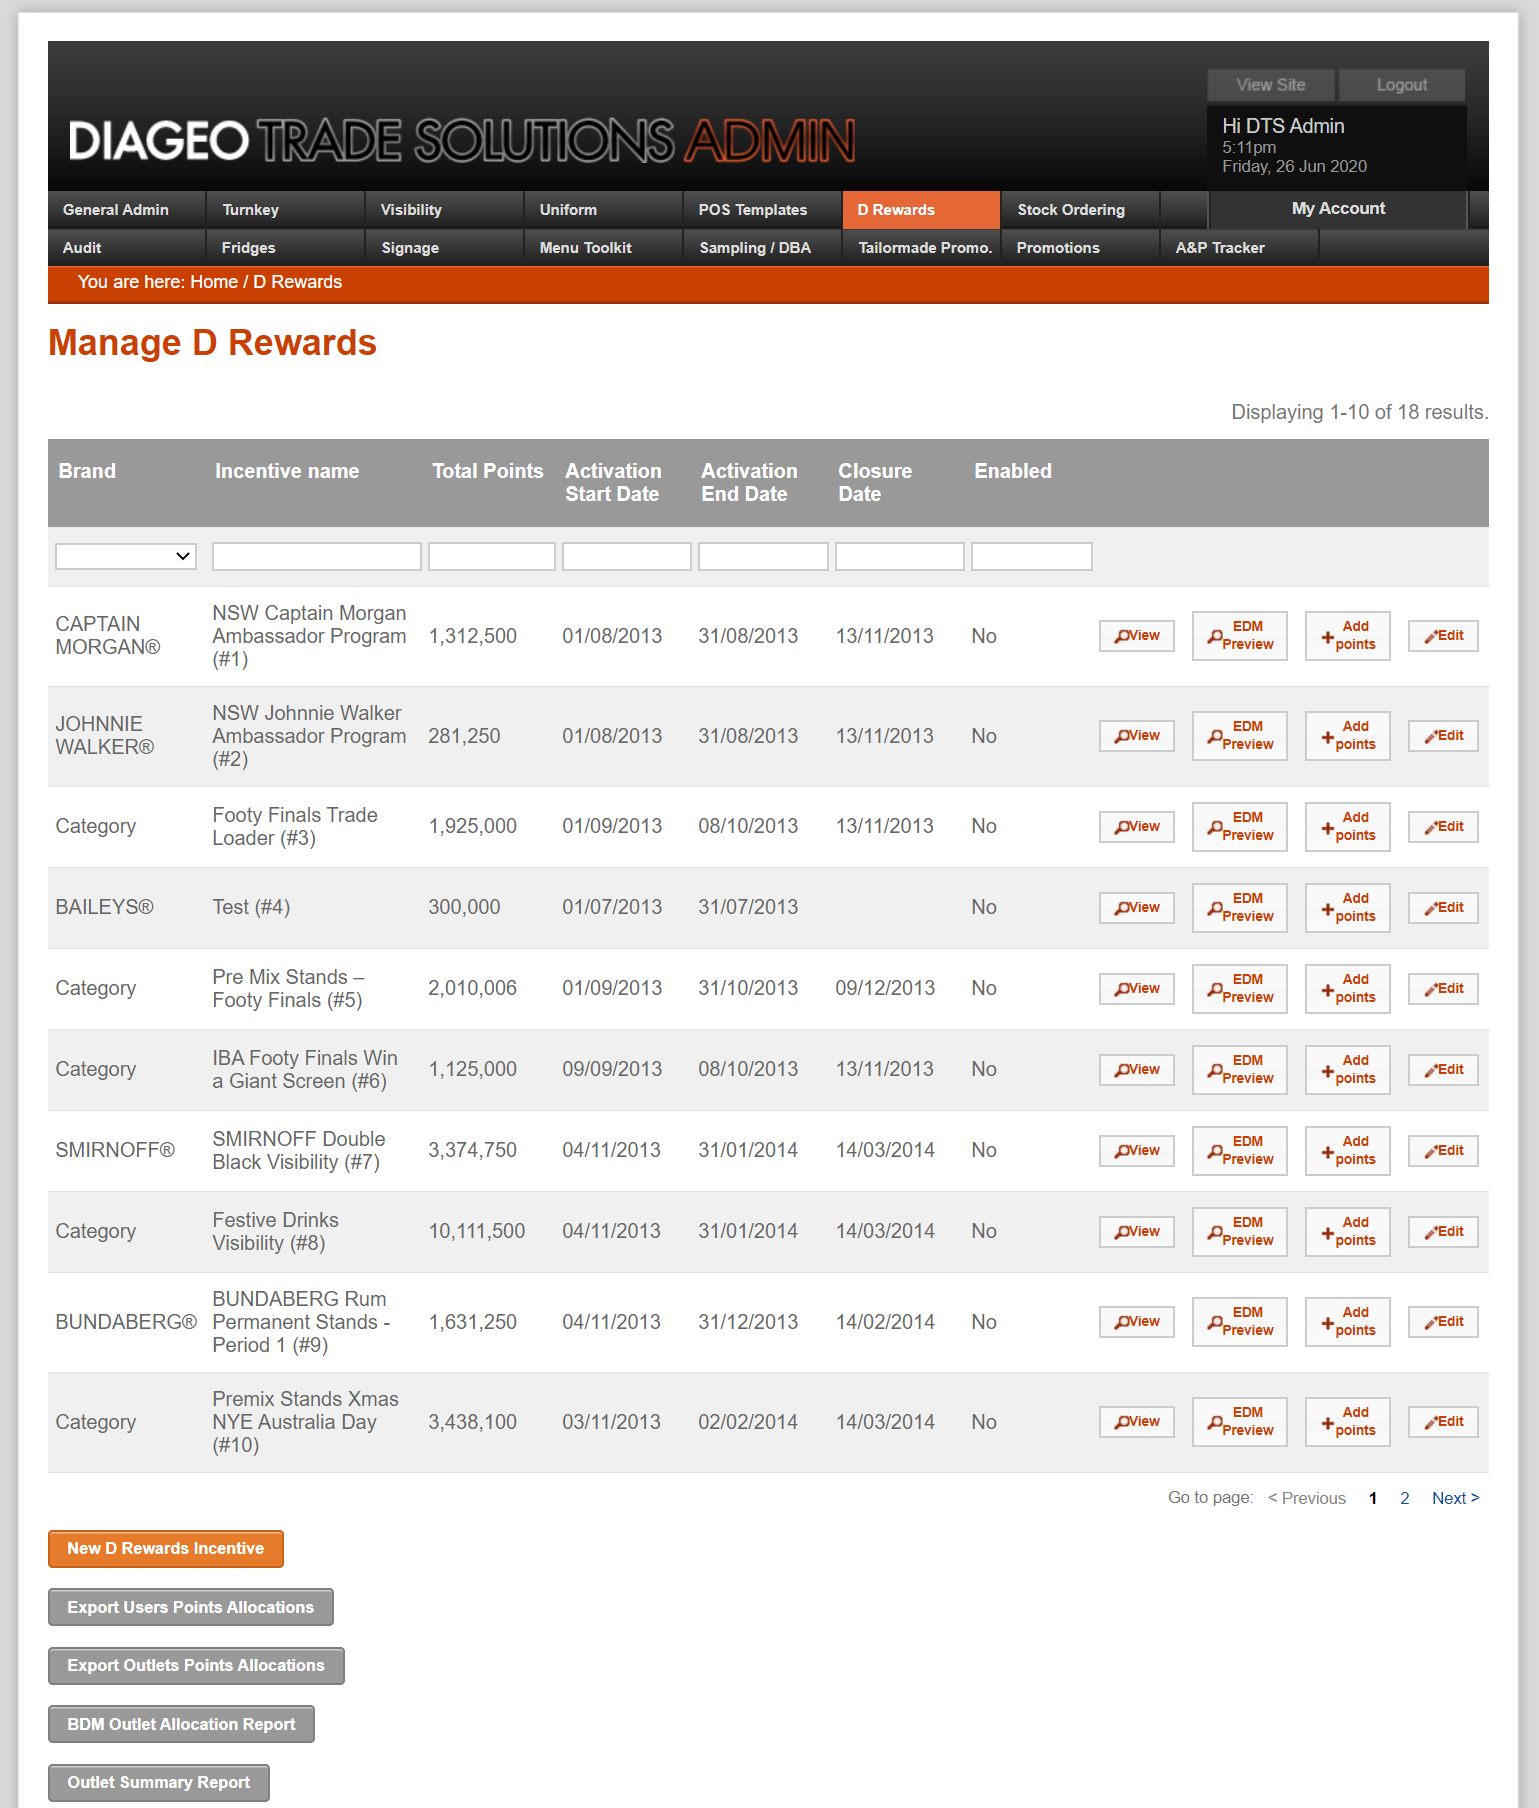The height and width of the screenshot is (1808, 1539).
Task: Add points to BUNDABERG Rum Permanent Stands
Action: (1347, 1322)
